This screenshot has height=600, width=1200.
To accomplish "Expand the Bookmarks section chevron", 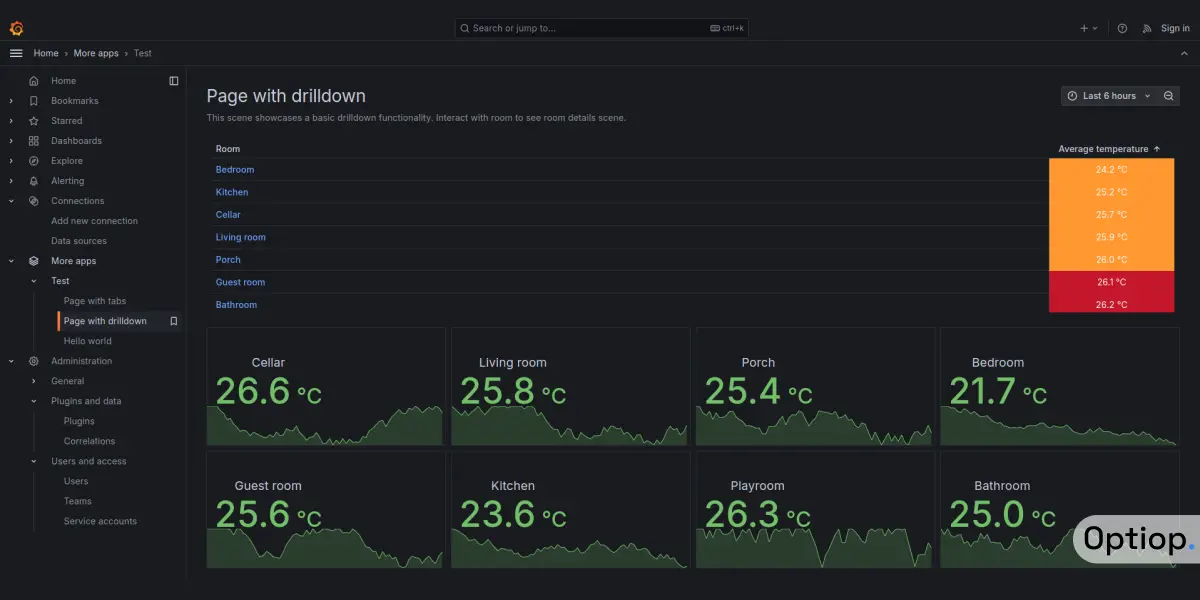I will click(x=10, y=100).
